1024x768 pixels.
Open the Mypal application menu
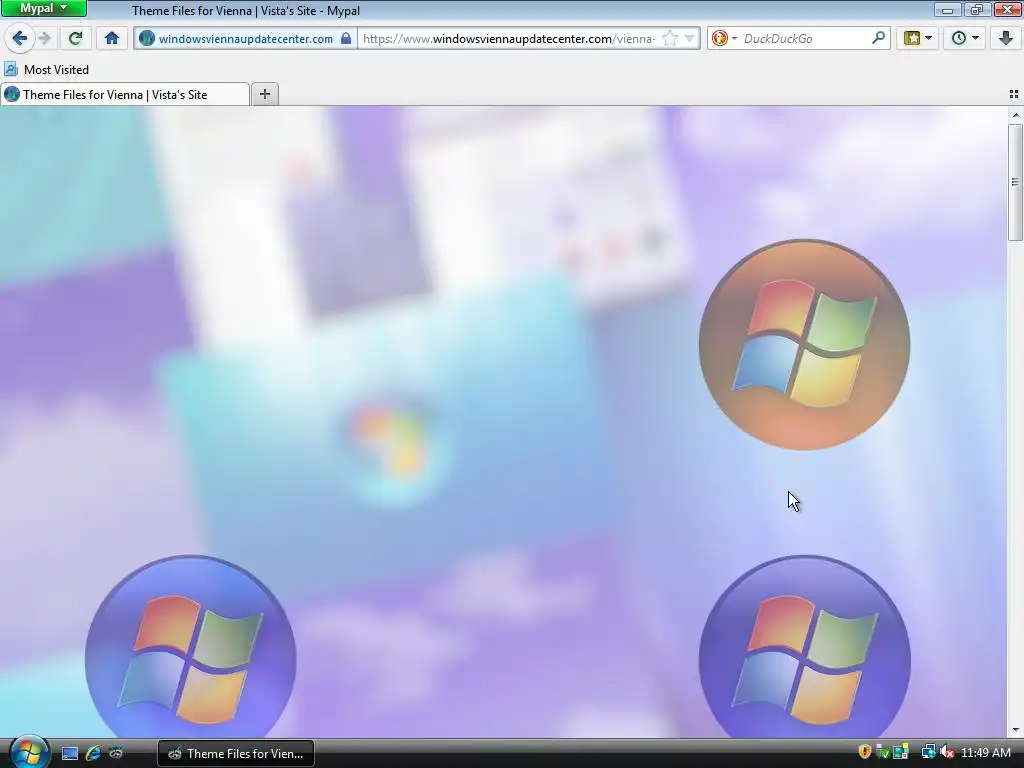pos(44,8)
